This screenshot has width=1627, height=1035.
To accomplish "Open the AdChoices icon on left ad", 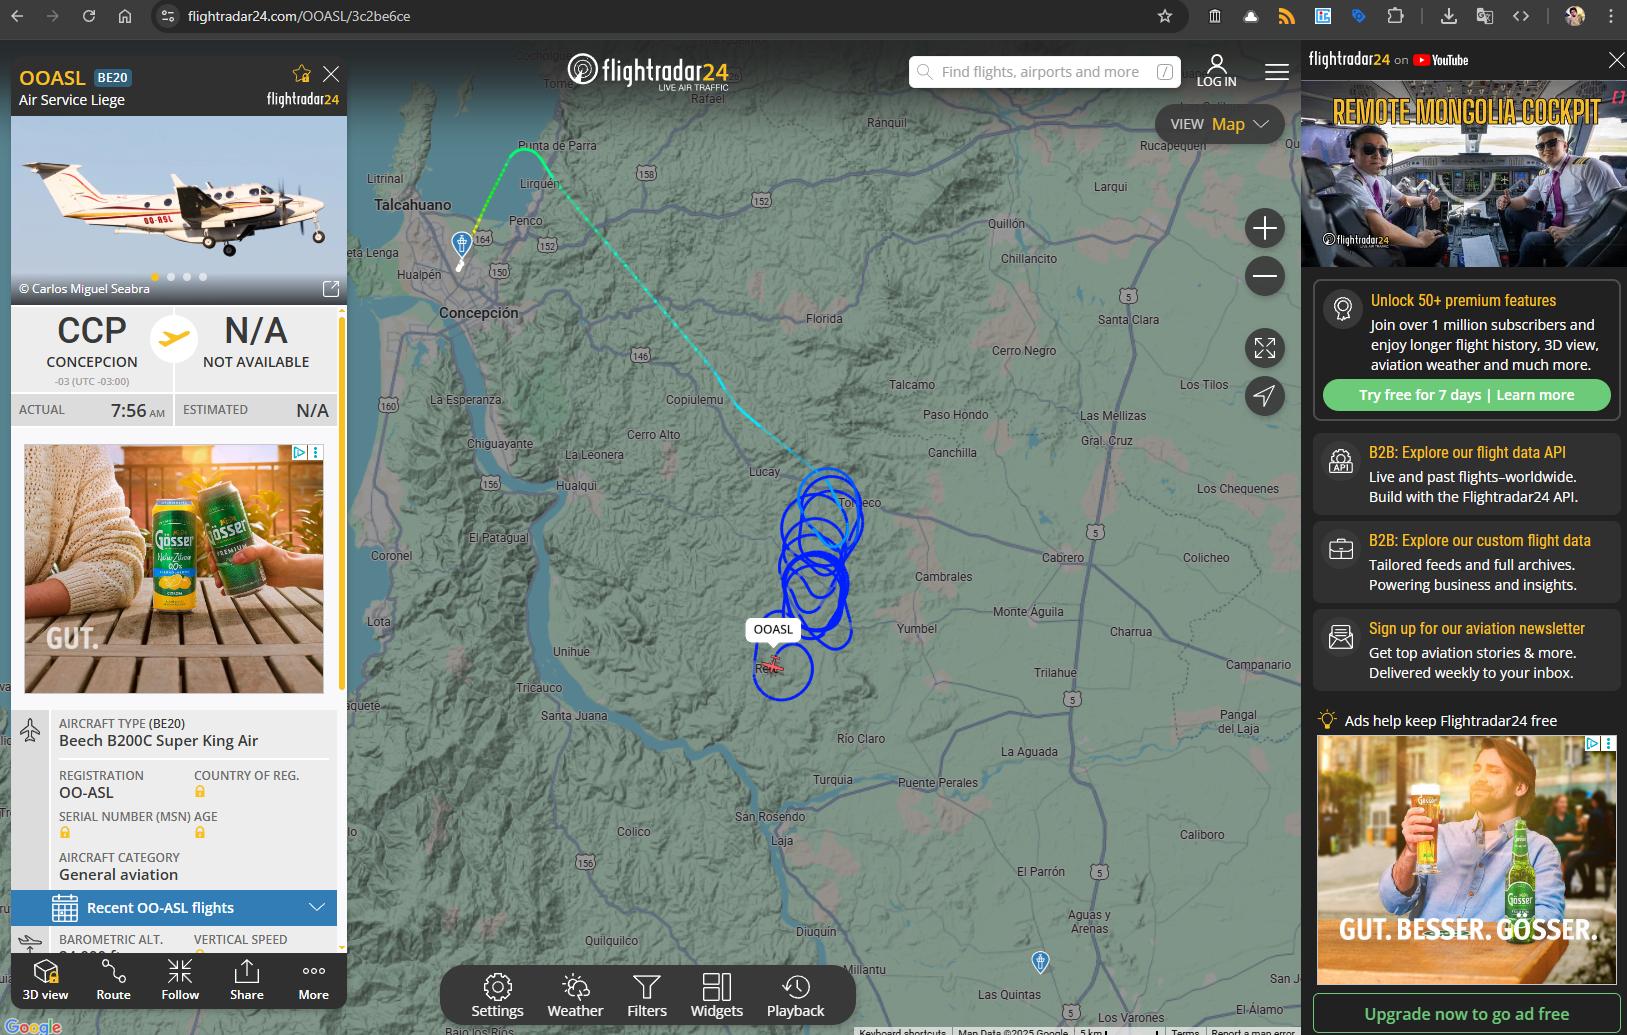I will tap(299, 452).
